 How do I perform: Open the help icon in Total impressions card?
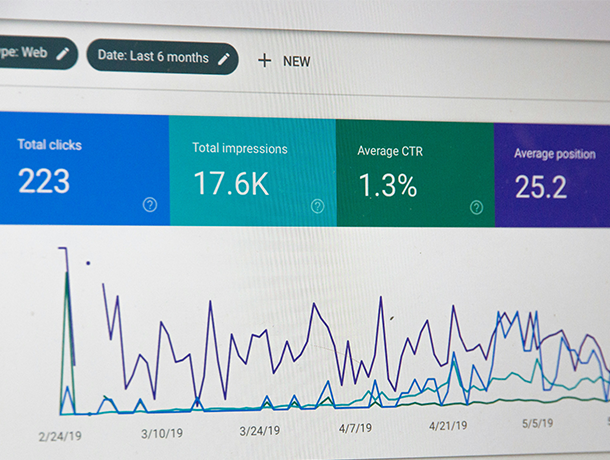point(317,206)
